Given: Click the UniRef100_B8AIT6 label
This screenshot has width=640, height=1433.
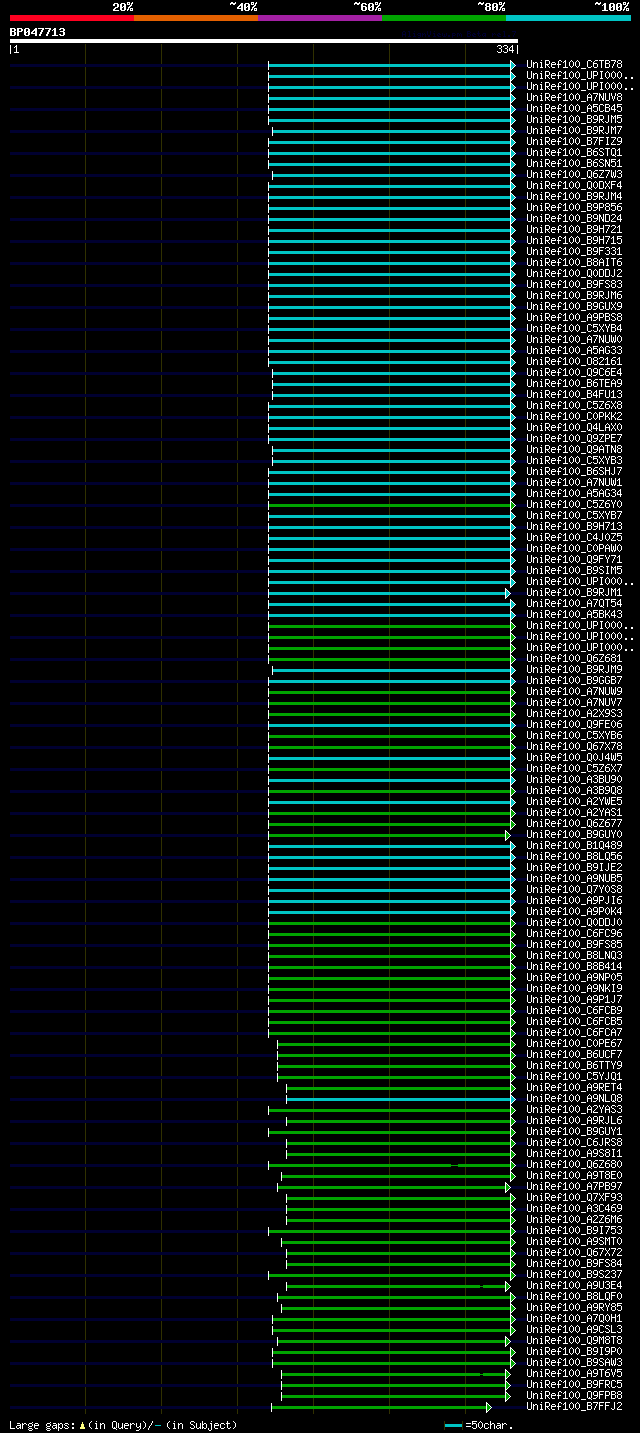Looking at the screenshot, I should point(575,263).
